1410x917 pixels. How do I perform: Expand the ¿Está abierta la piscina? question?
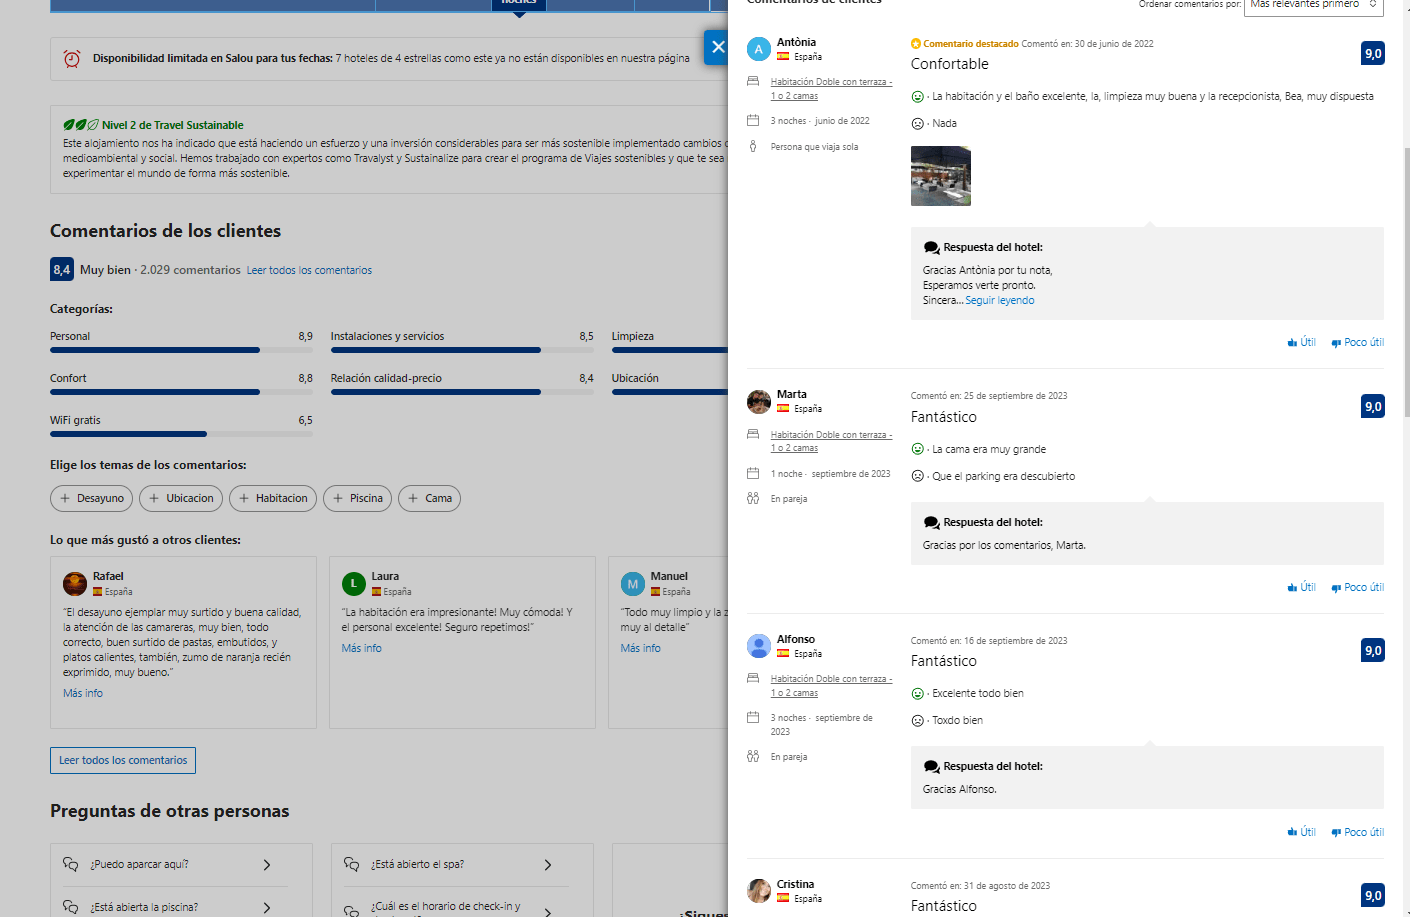174,906
